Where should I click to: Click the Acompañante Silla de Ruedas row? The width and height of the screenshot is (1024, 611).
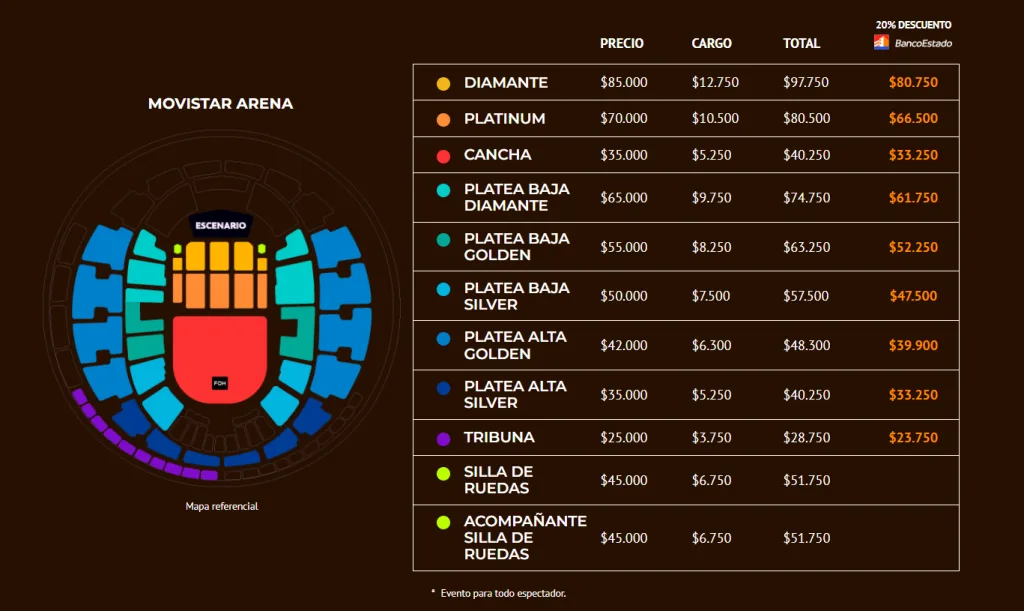tap(686, 538)
